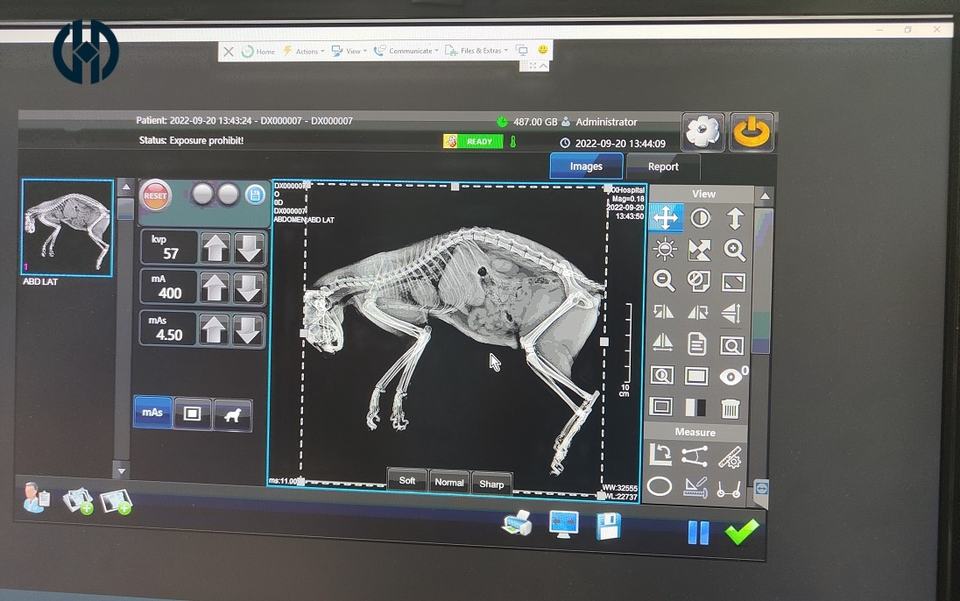Click the magnifier-in-frame region zoom icon
This screenshot has height=601, width=960.
(x=731, y=345)
